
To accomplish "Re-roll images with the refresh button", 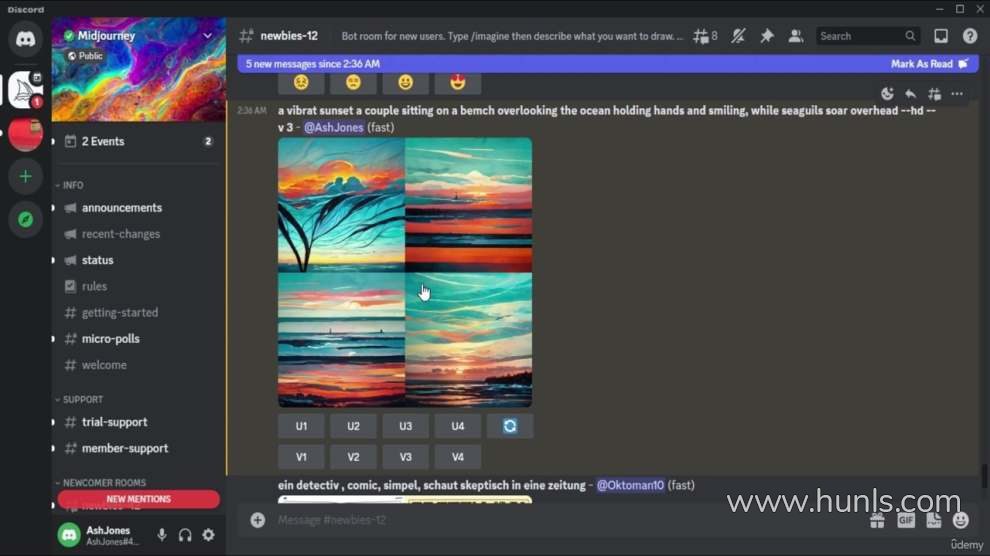I will click(x=510, y=426).
